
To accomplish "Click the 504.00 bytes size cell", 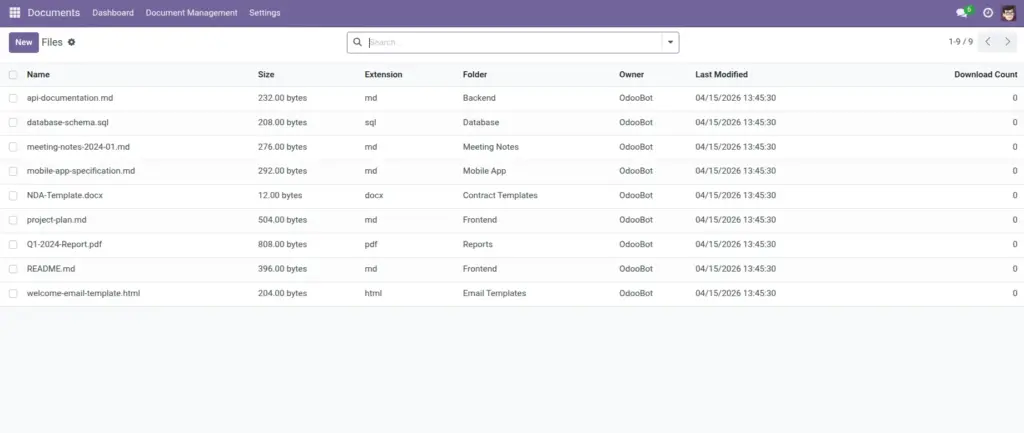I will coord(282,220).
